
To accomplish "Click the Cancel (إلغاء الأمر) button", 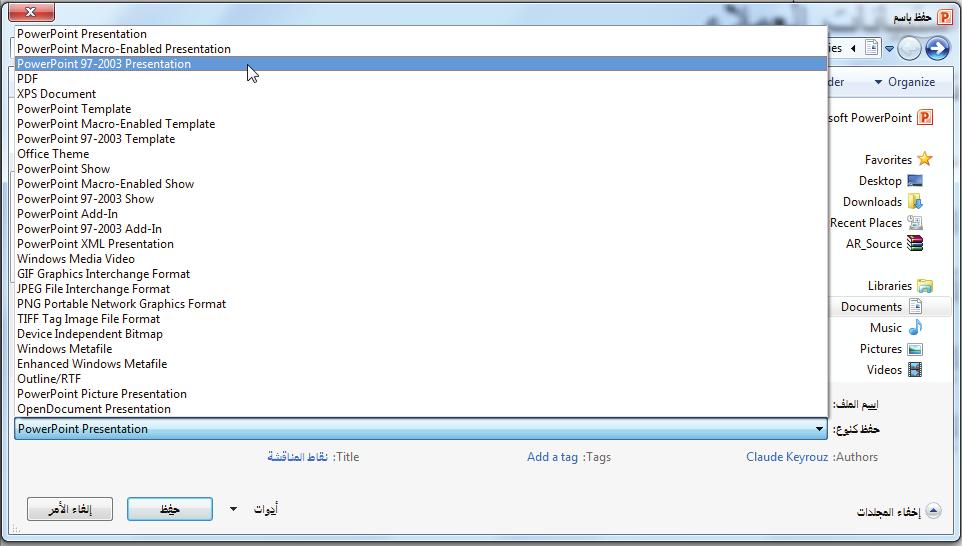I will pyautogui.click(x=70, y=509).
